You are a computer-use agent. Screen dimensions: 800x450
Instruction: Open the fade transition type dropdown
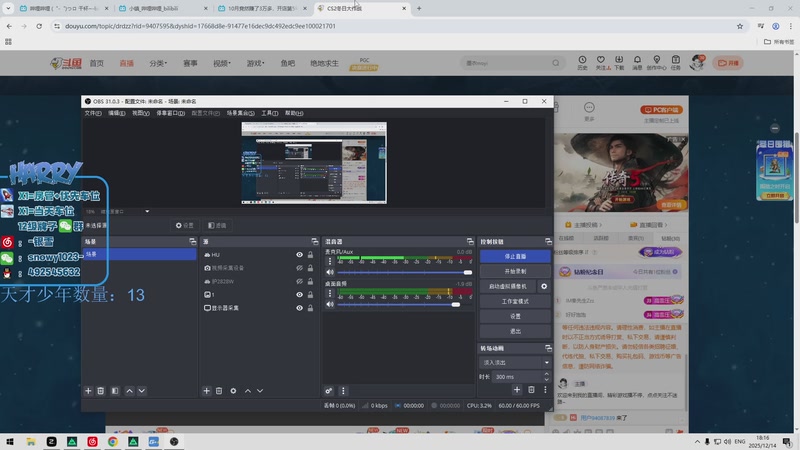coord(515,362)
